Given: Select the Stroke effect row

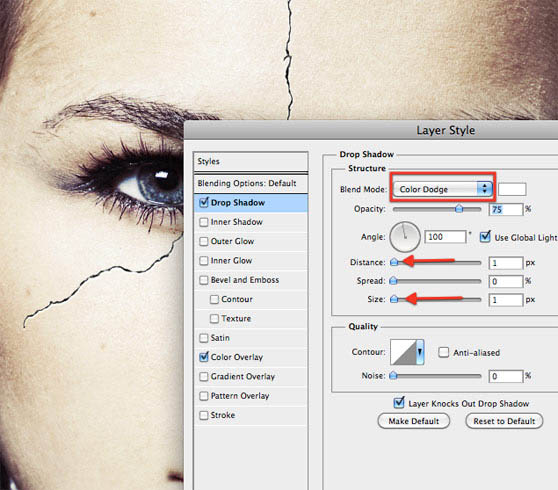Looking at the screenshot, I should (x=251, y=415).
